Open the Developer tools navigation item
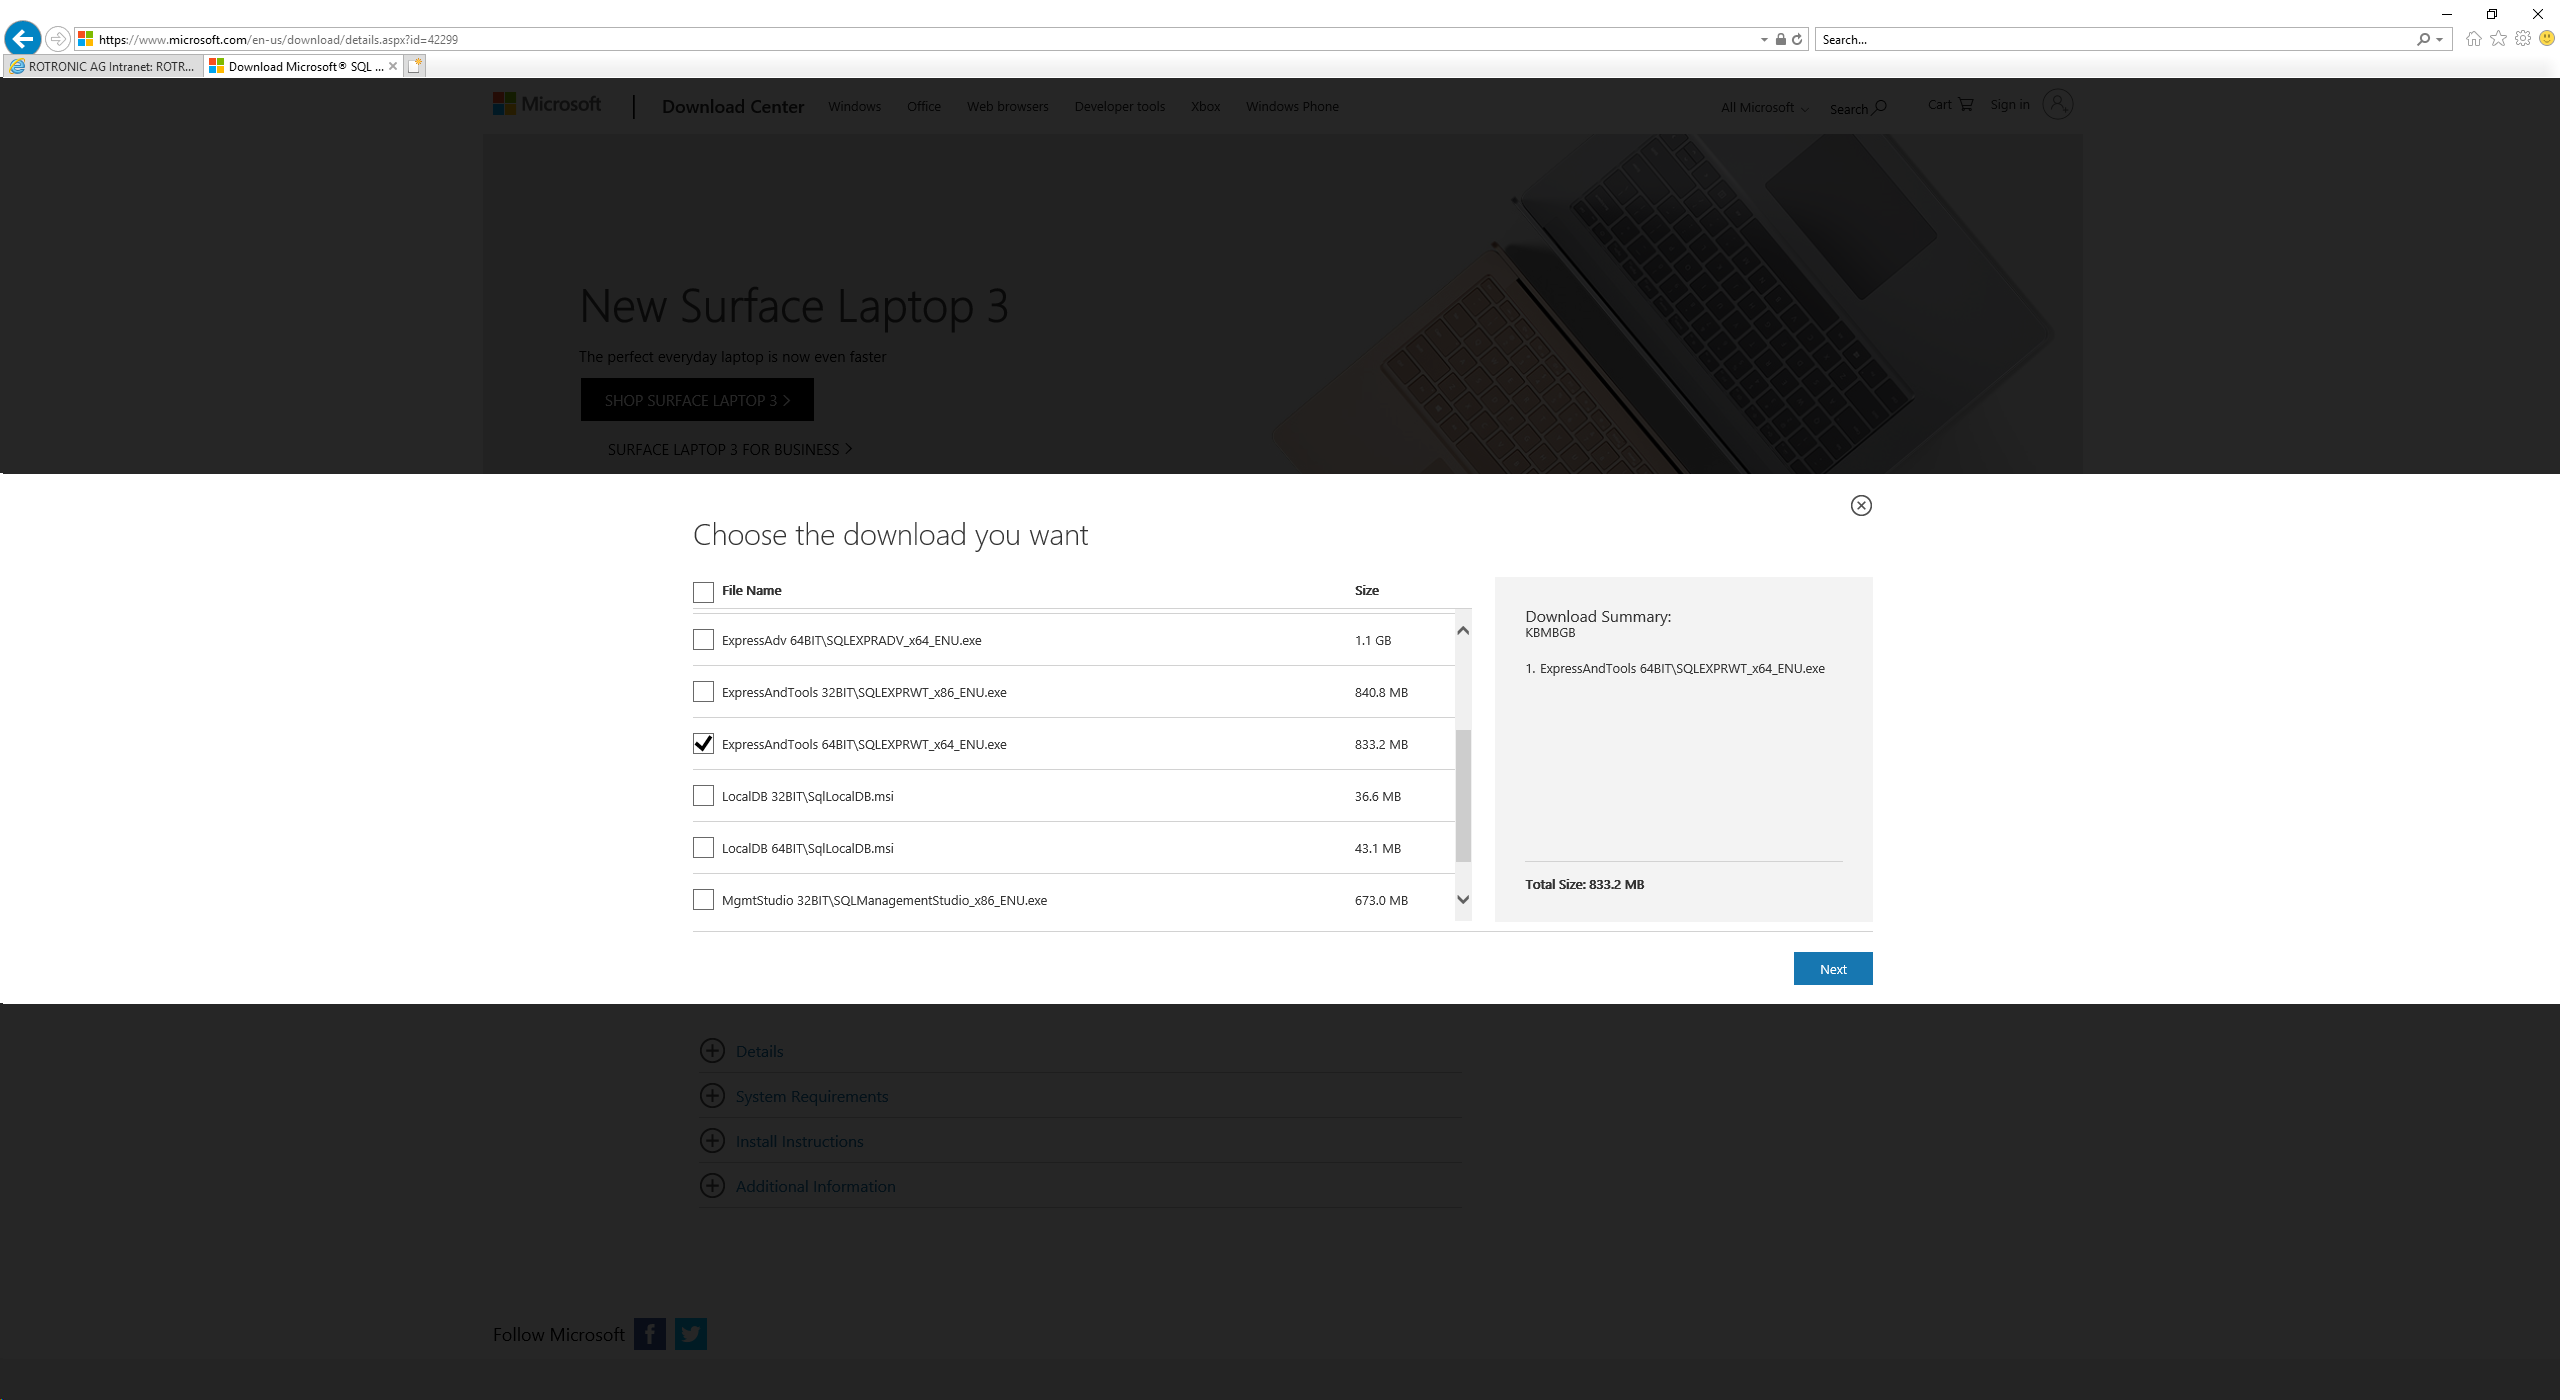Image resolution: width=2560 pixels, height=1400 pixels. point(1119,106)
